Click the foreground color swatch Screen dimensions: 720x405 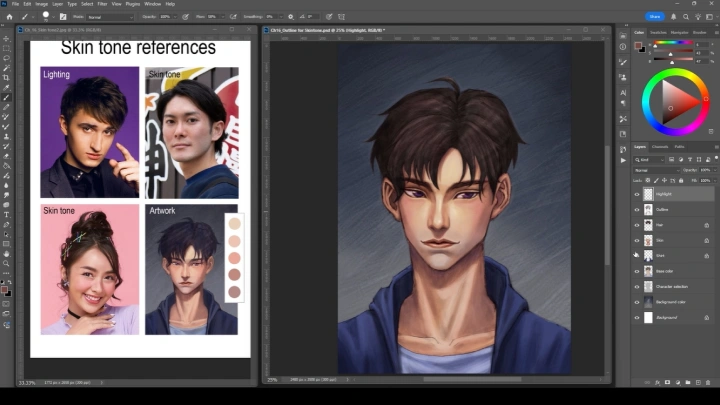tap(5, 287)
